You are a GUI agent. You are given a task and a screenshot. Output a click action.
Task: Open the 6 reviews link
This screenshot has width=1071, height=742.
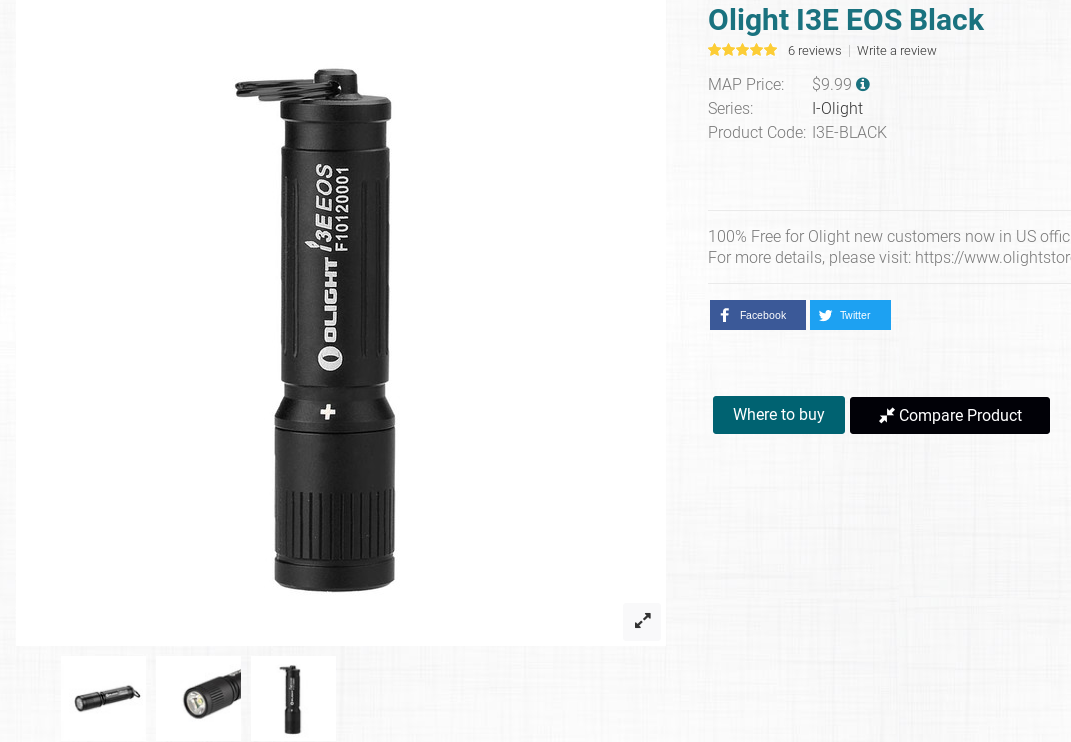click(x=814, y=51)
